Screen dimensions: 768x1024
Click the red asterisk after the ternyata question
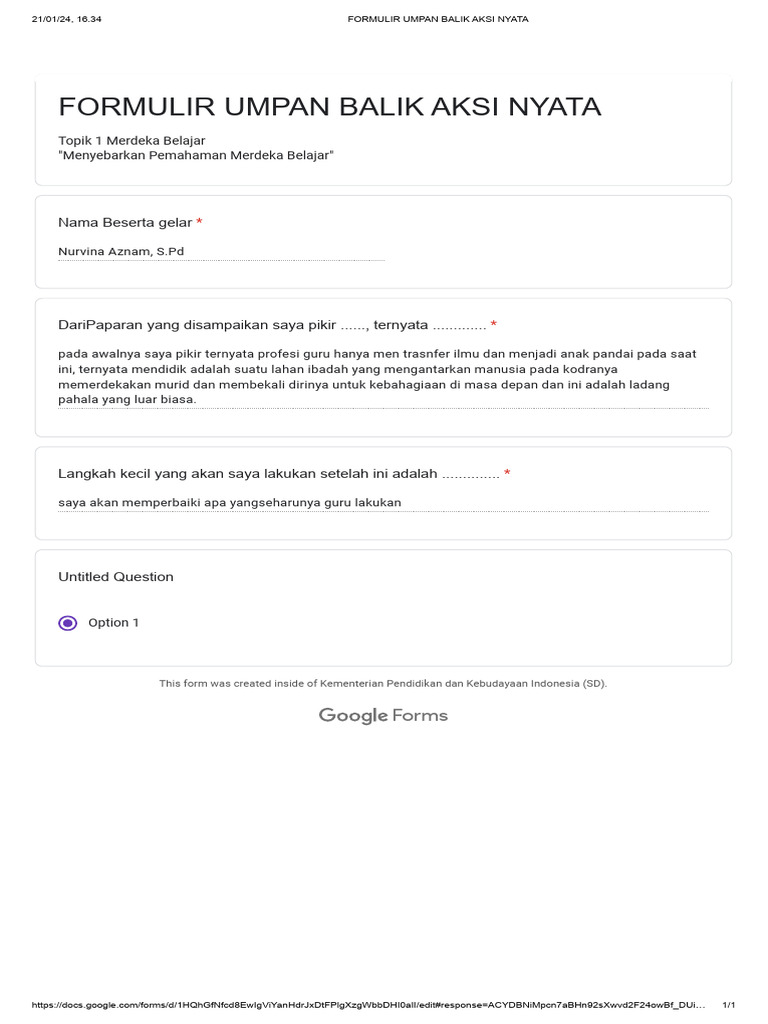tap(494, 325)
